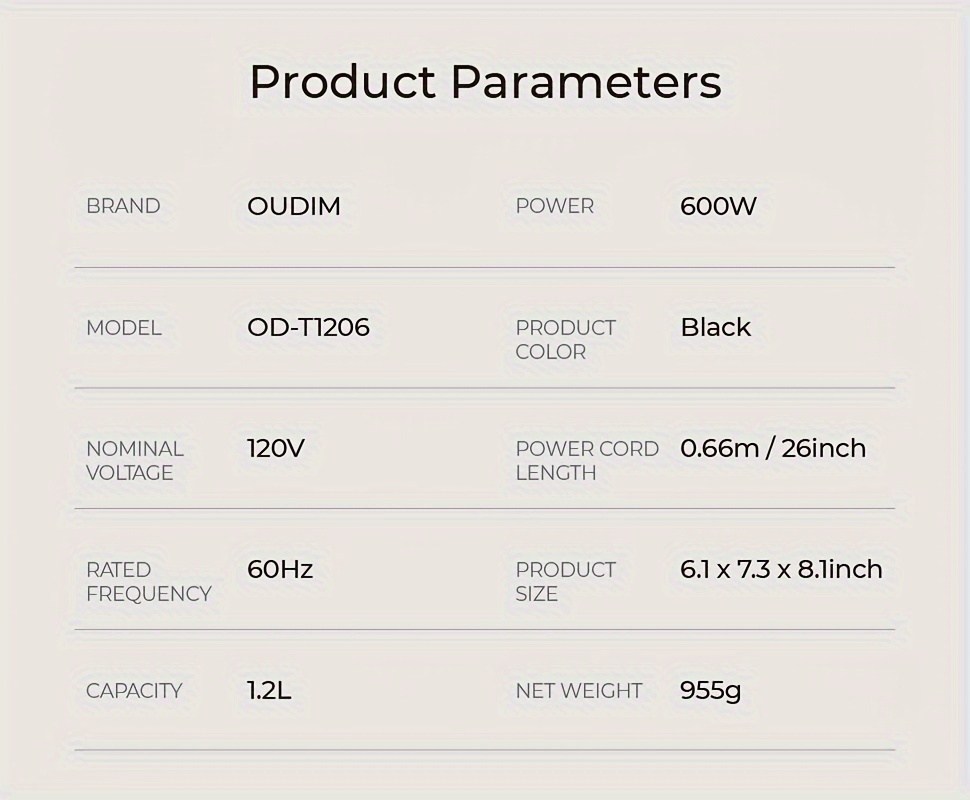The width and height of the screenshot is (970, 800).
Task: Select the POWER CORD LENGTH label
Action: (x=587, y=460)
